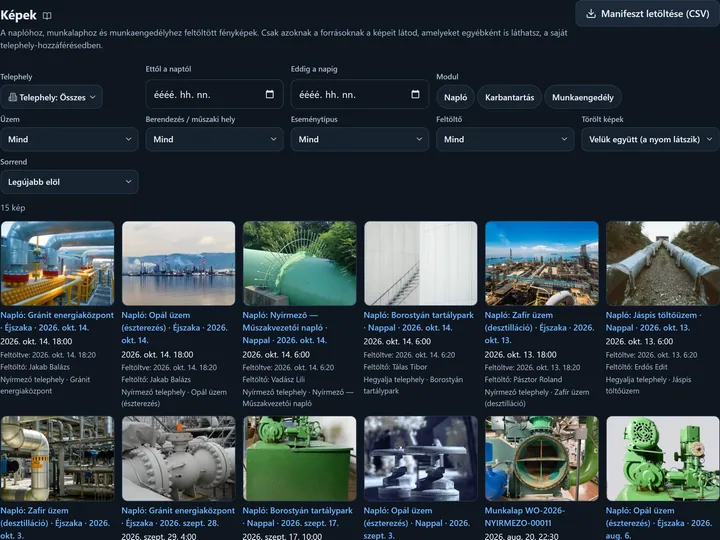Open the Opál üzem szept. 3. handwheel valves photo

click(421, 458)
